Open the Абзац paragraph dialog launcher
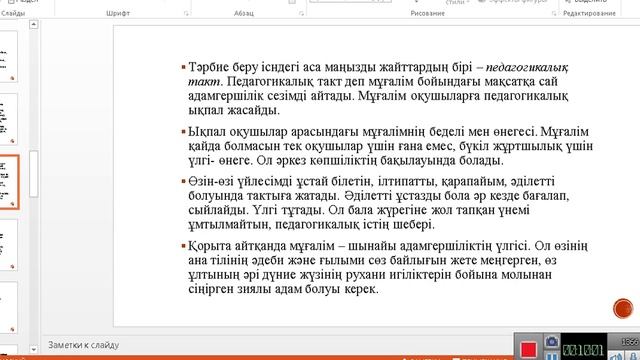The height and width of the screenshot is (360, 640). click(301, 13)
